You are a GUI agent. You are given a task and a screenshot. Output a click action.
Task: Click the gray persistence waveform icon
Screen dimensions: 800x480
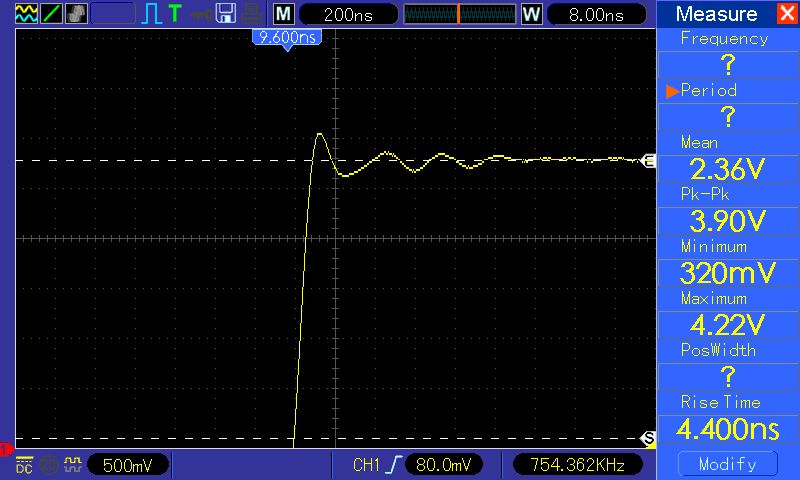pyautogui.click(x=76, y=13)
